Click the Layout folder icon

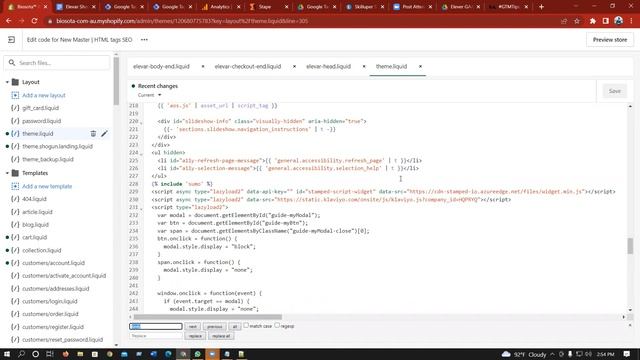pyautogui.click(x=15, y=82)
